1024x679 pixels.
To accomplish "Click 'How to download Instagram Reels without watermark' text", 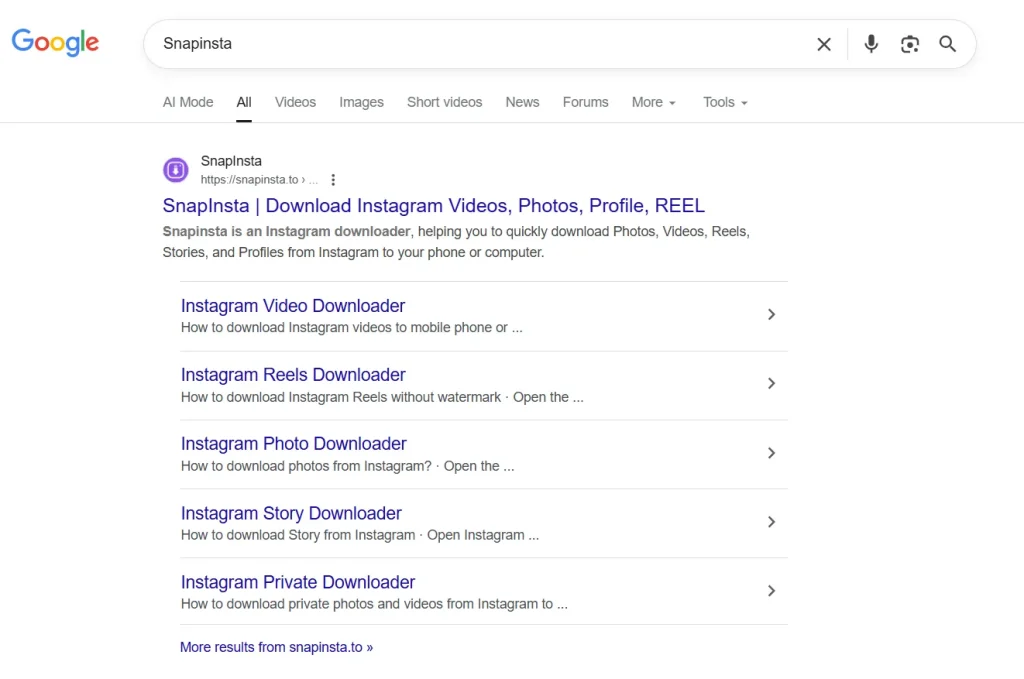I will [341, 397].
